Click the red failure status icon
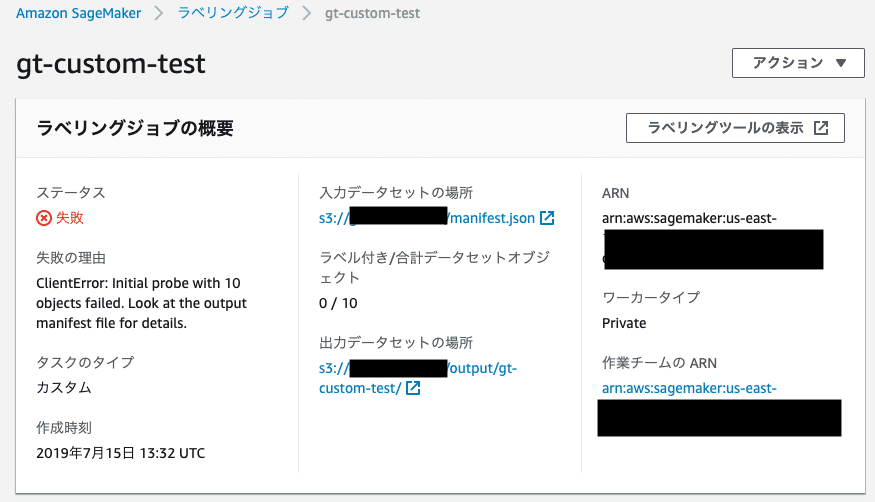The image size is (875, 502). 44,218
